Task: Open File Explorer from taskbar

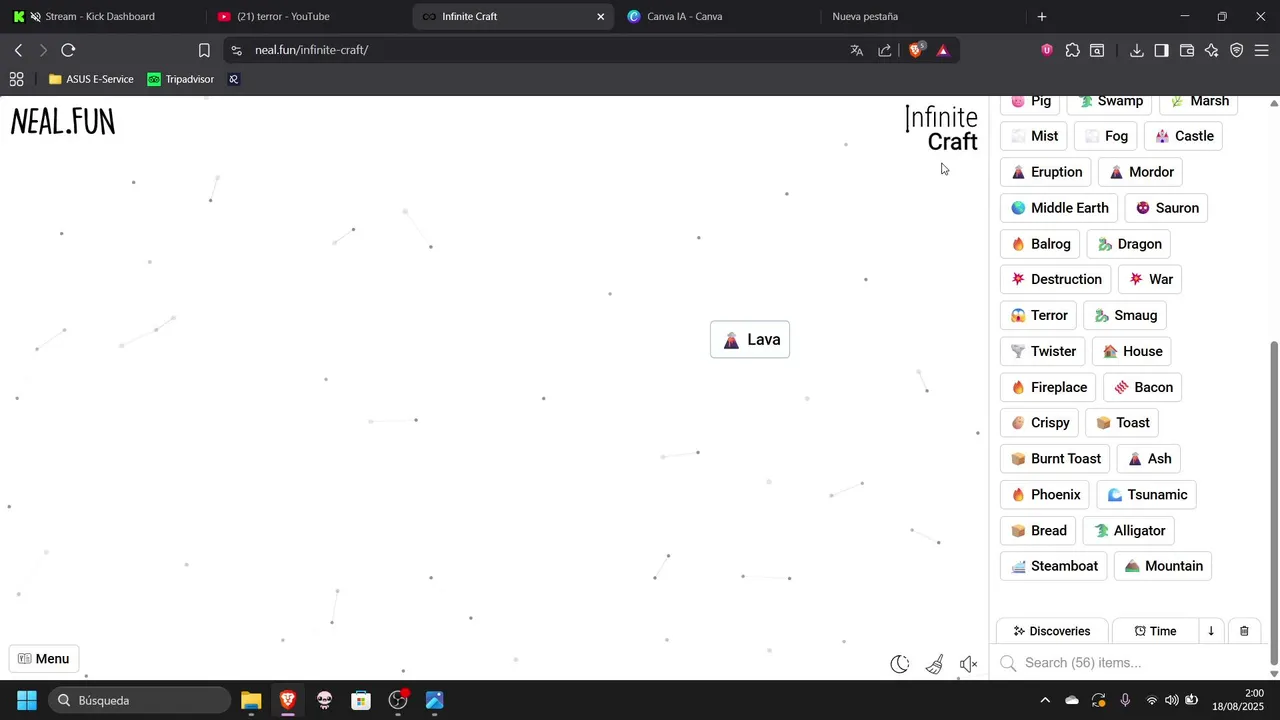Action: (x=251, y=700)
